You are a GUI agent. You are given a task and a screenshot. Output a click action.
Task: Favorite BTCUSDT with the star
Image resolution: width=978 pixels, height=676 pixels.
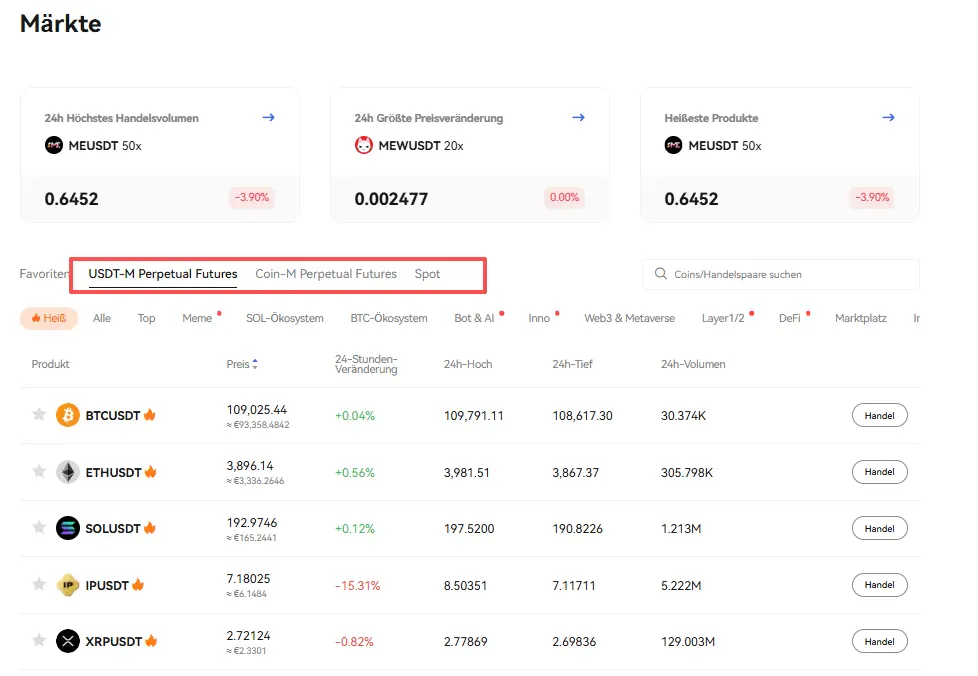[x=39, y=415]
